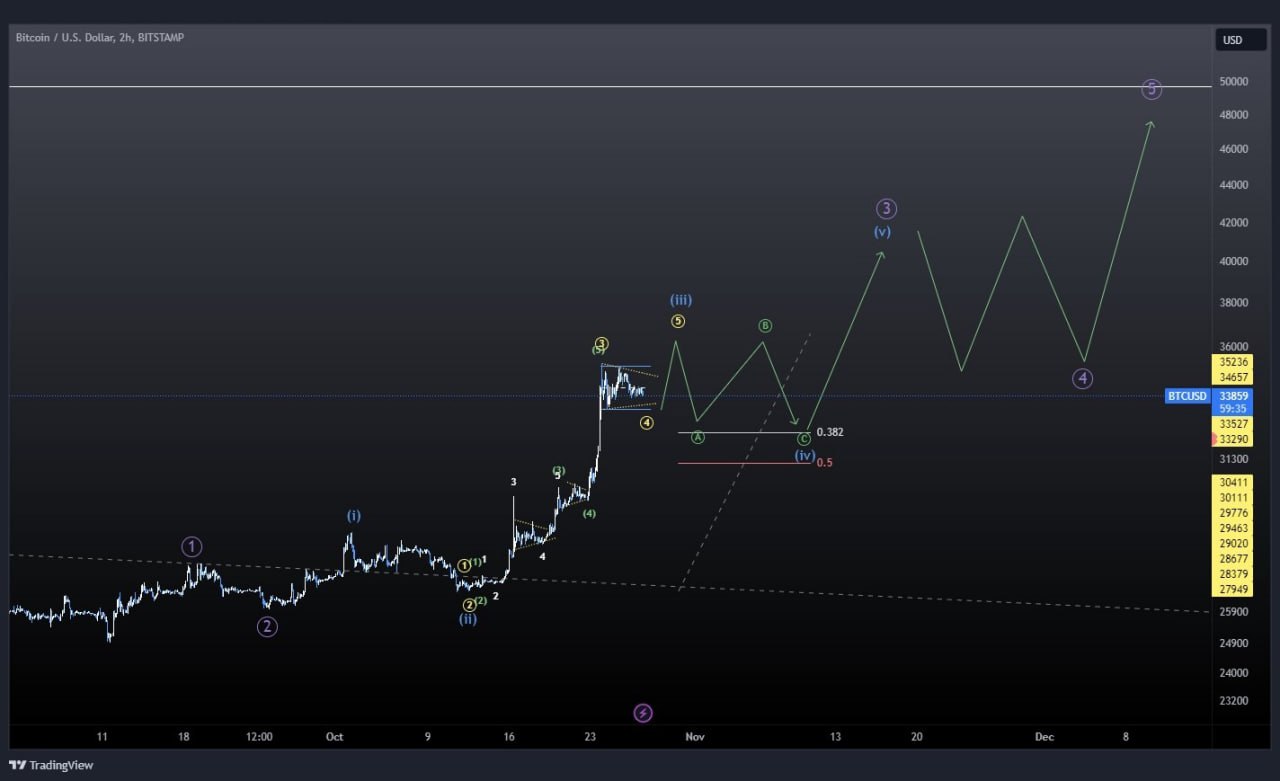
Task: Click the 0.382 Fibonacci level label
Action: click(830, 432)
